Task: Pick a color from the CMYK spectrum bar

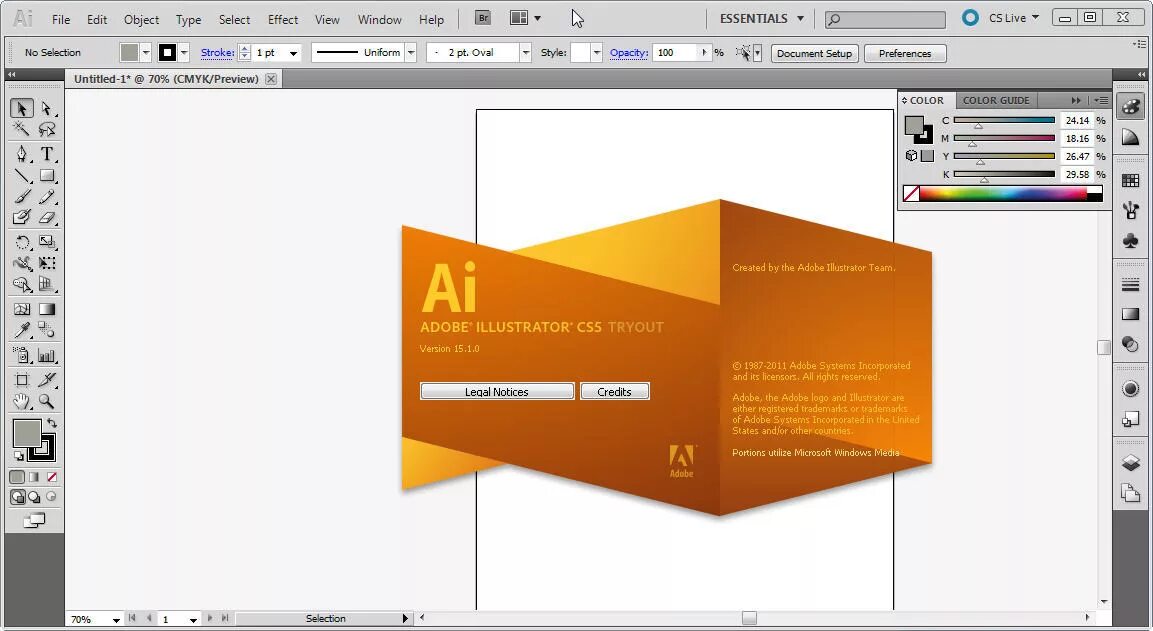Action: pyautogui.click(x=1003, y=194)
